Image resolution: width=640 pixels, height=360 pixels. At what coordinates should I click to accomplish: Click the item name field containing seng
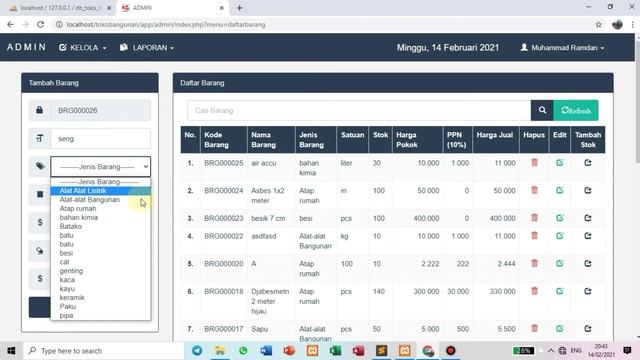point(100,139)
